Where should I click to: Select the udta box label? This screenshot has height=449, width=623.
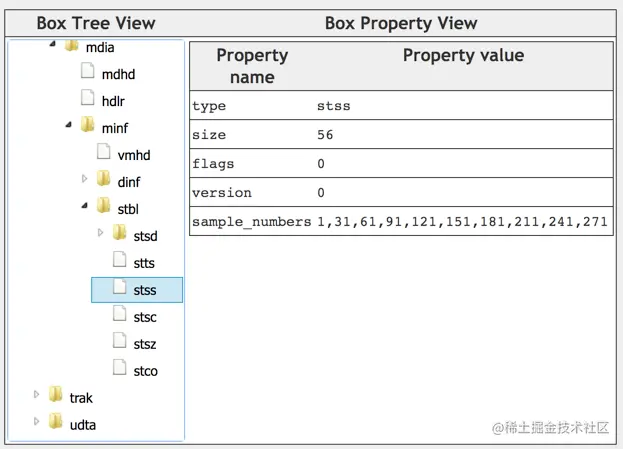(83, 425)
